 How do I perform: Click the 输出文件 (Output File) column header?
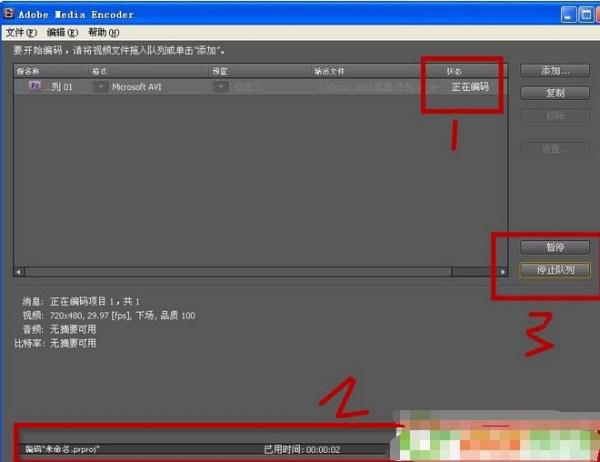pos(330,71)
